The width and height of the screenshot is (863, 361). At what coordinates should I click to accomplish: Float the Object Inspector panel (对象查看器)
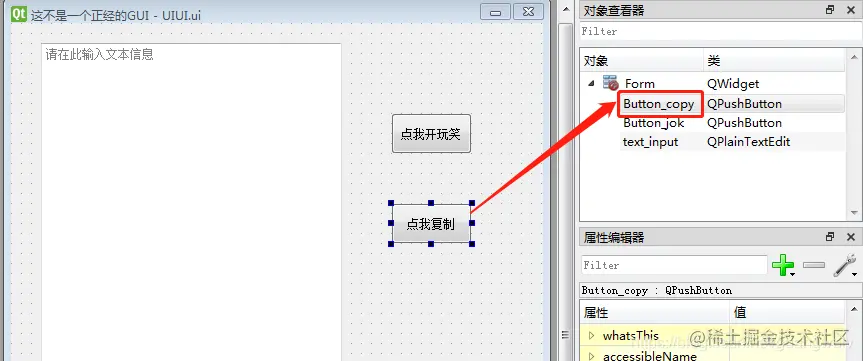pos(830,10)
